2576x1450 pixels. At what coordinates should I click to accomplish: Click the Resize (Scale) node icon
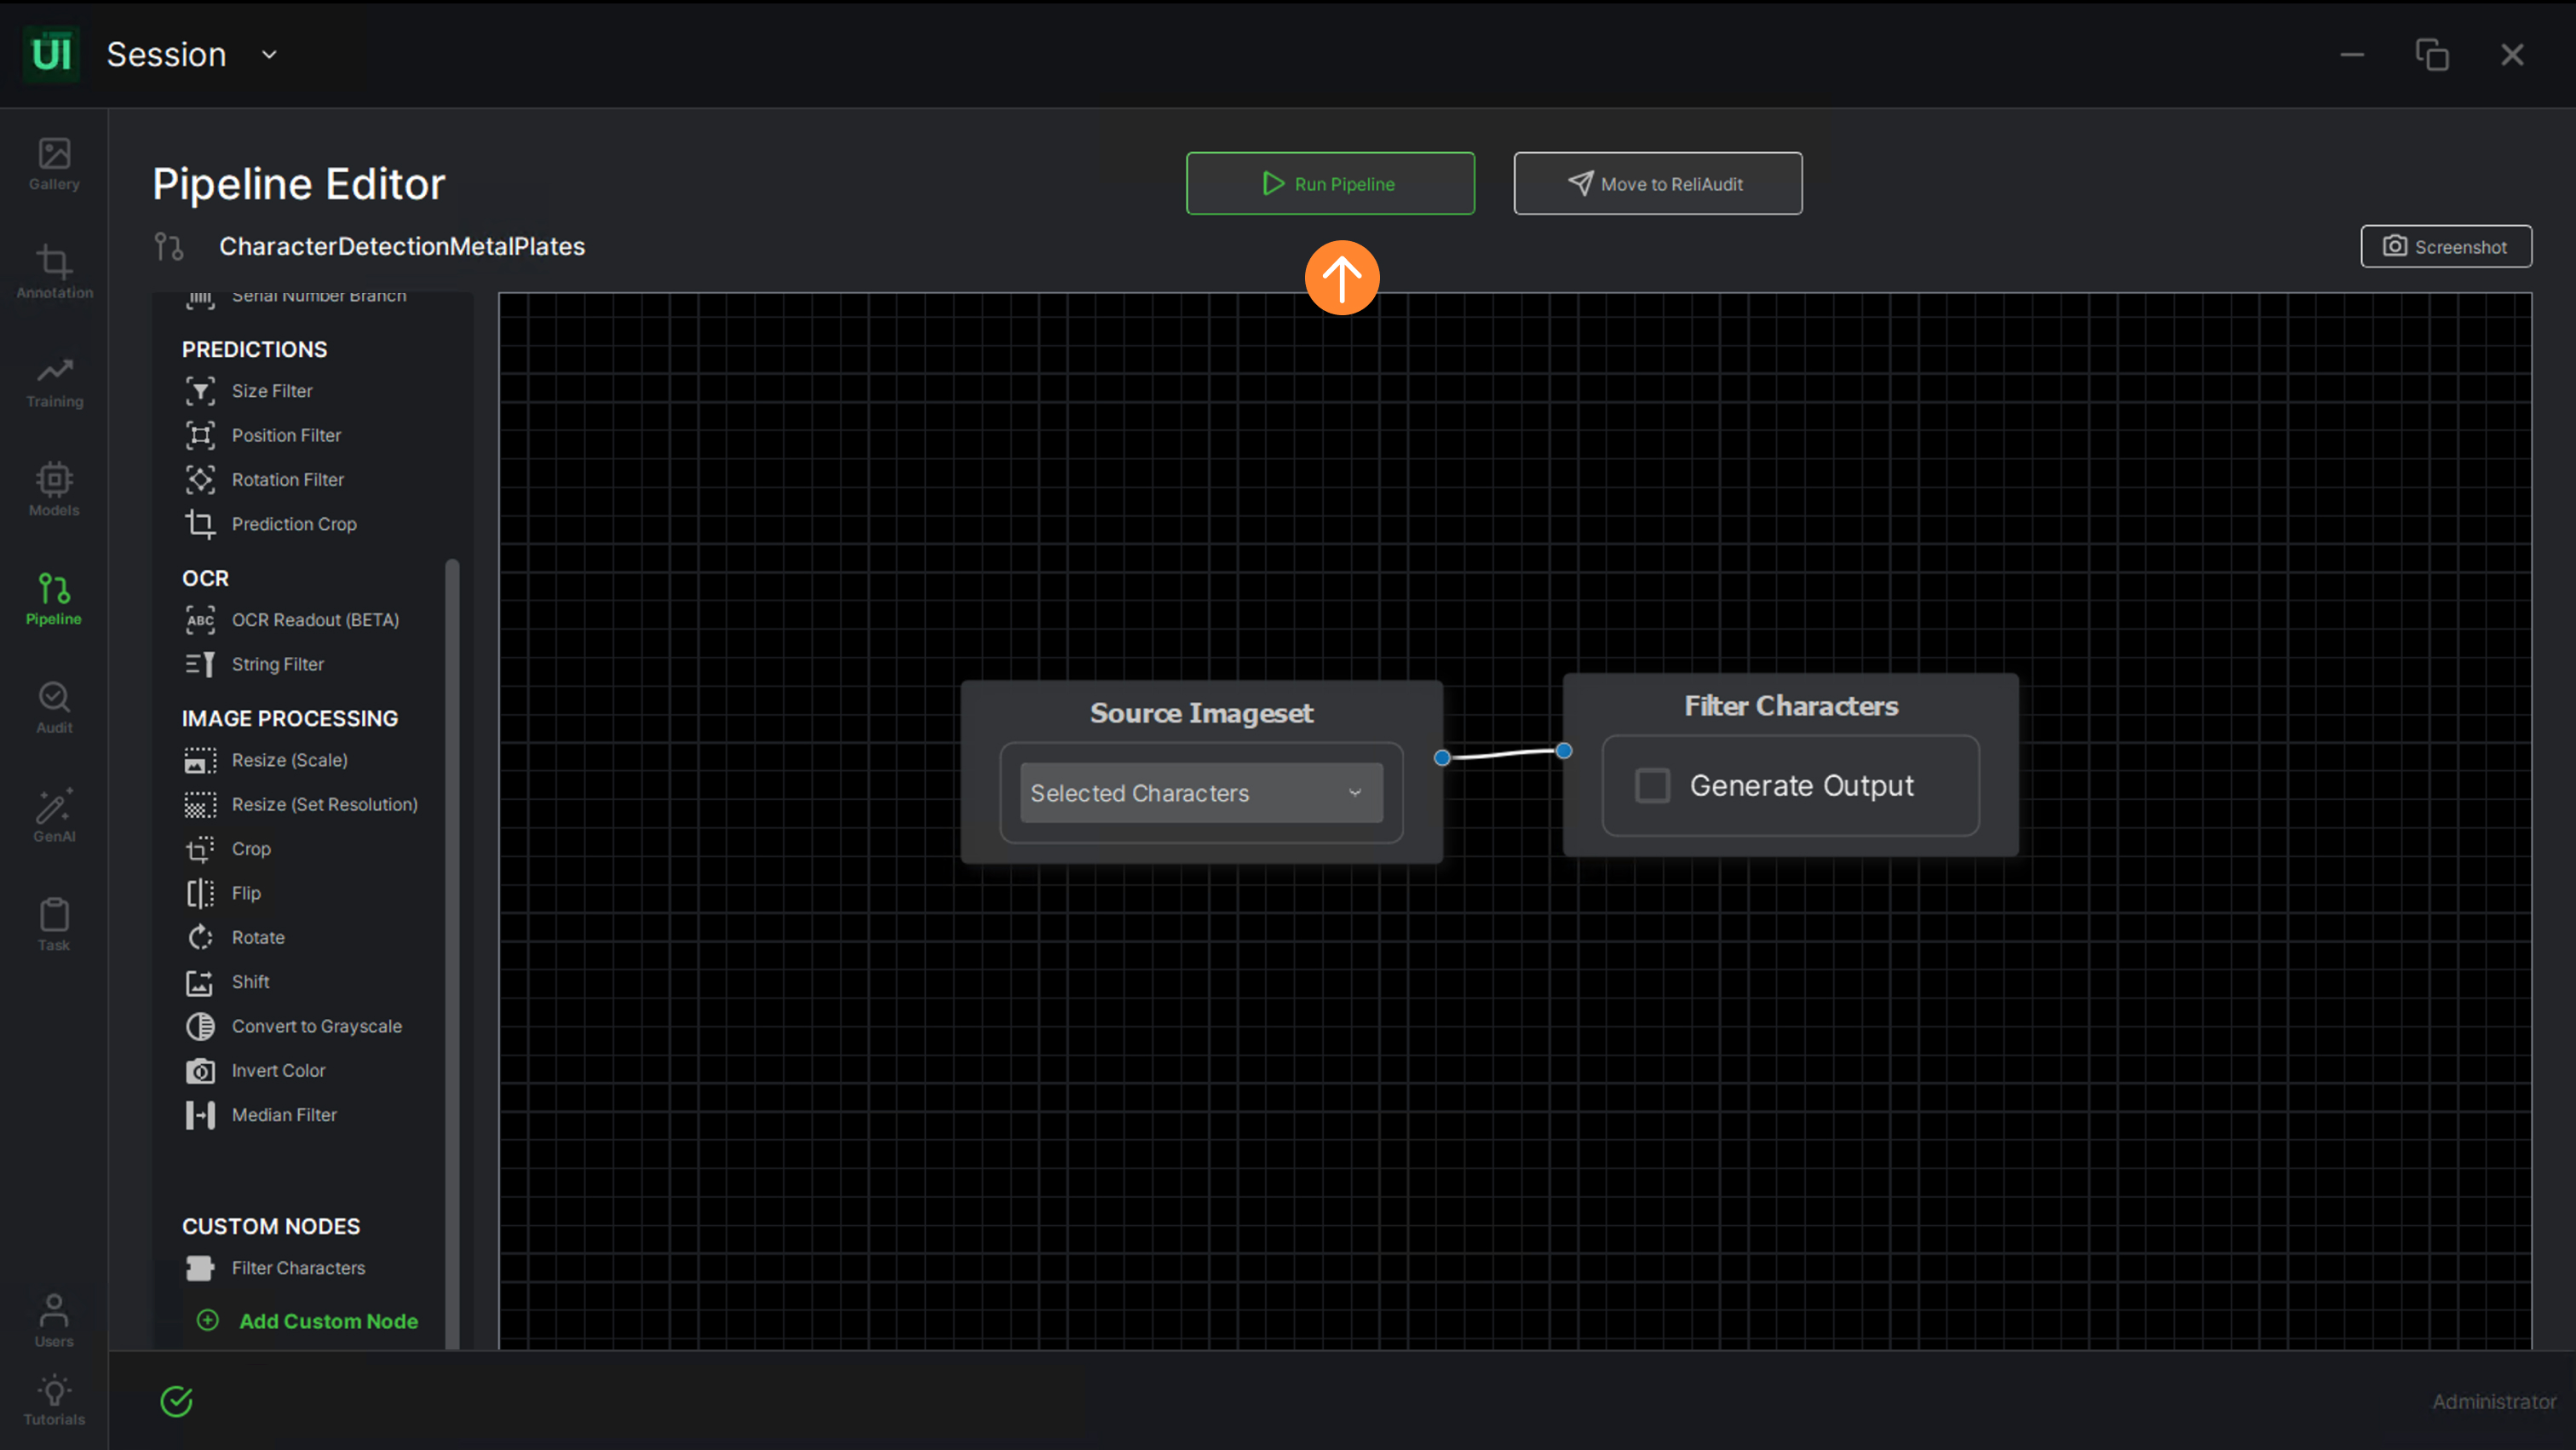click(x=200, y=760)
